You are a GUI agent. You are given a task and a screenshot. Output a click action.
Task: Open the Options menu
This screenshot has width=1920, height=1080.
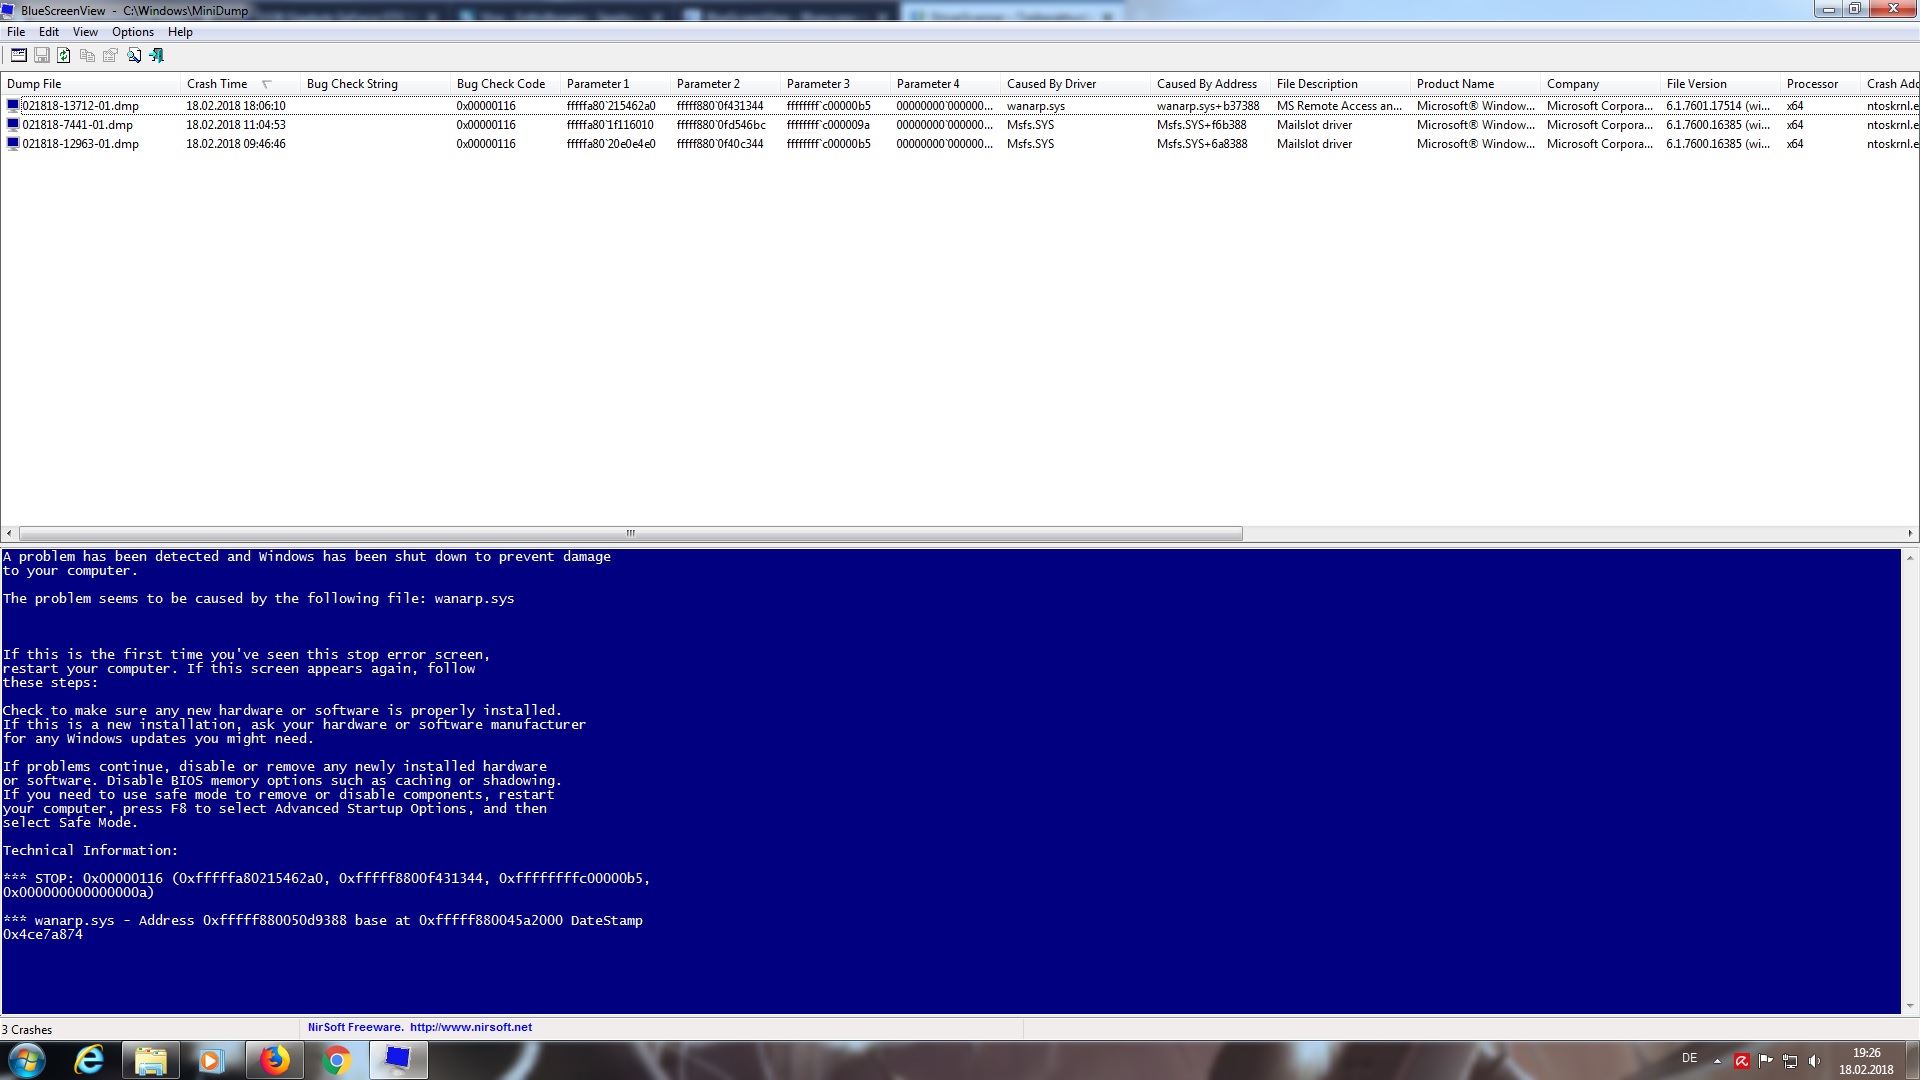coord(132,32)
